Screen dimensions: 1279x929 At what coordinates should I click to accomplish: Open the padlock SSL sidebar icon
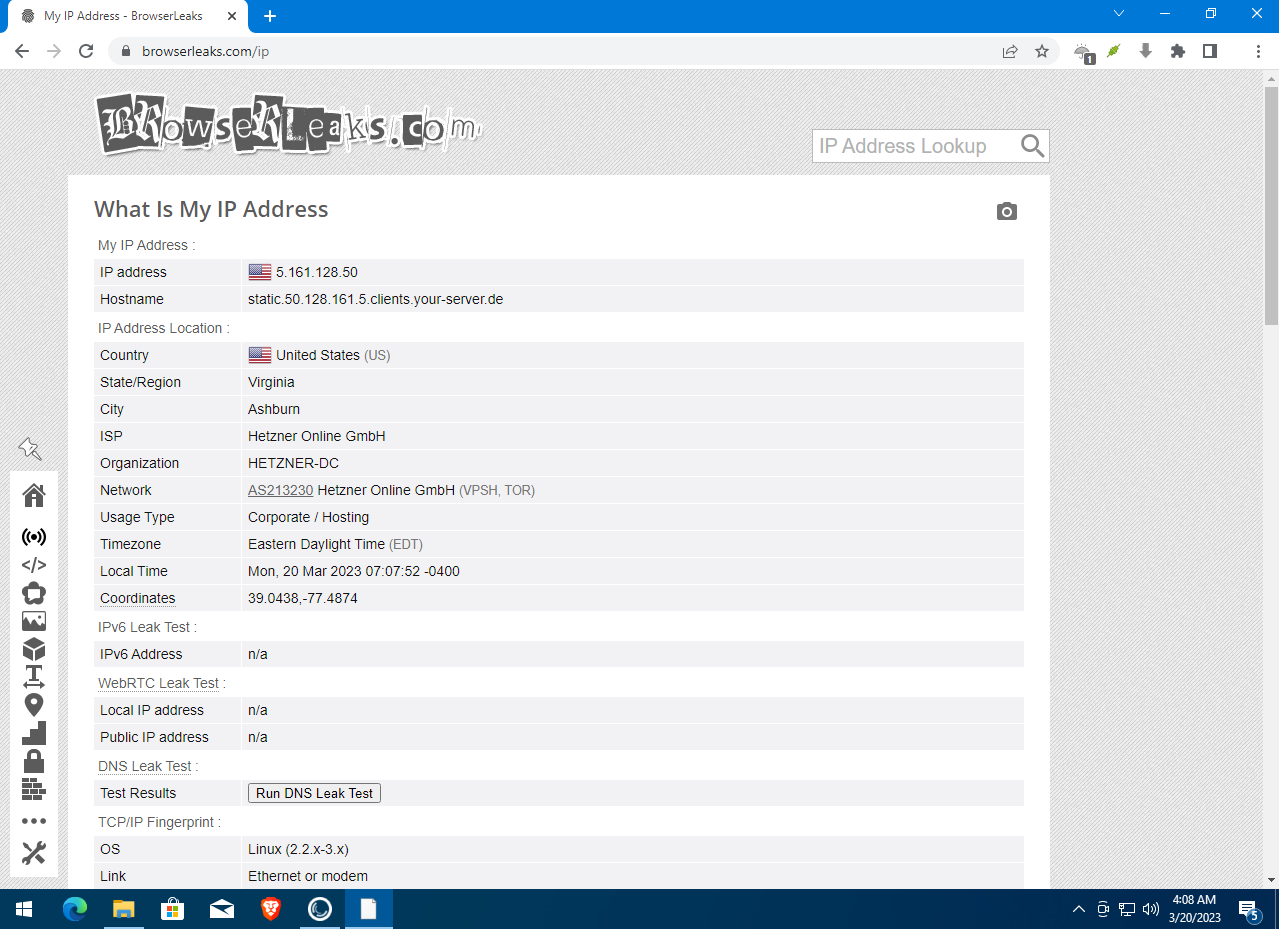[34, 761]
